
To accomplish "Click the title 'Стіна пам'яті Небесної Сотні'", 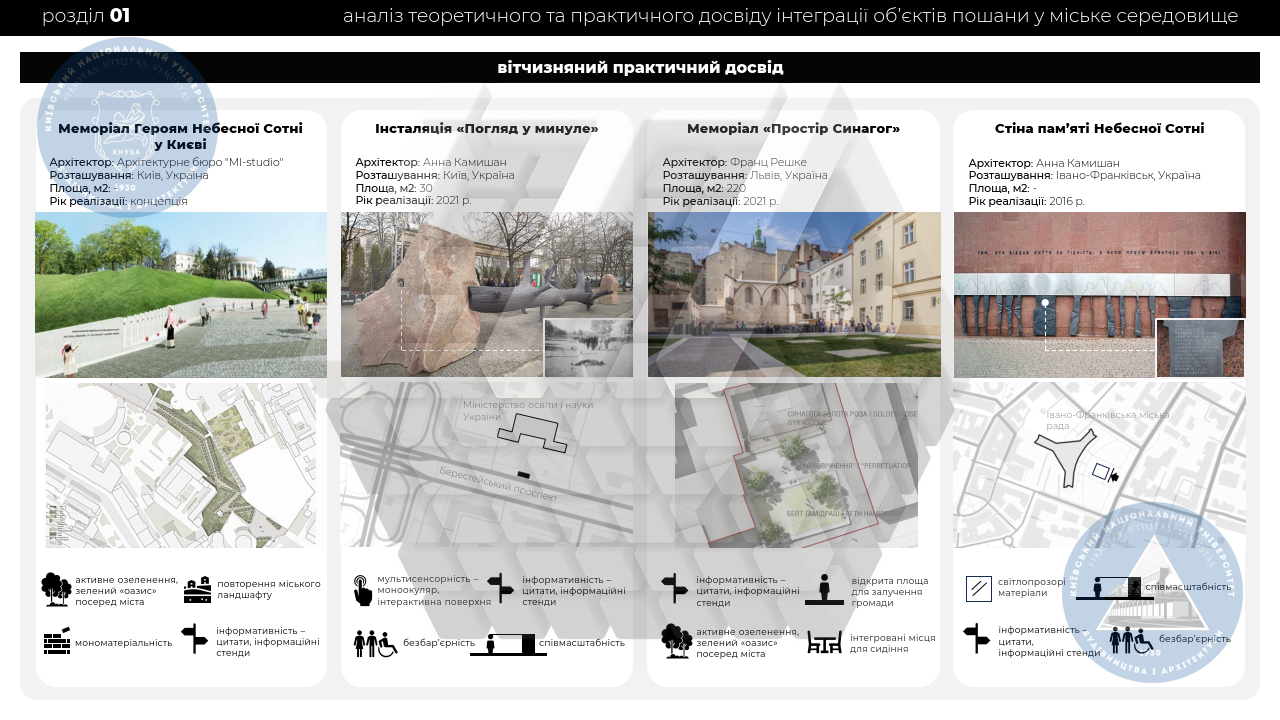I will click(1100, 129).
